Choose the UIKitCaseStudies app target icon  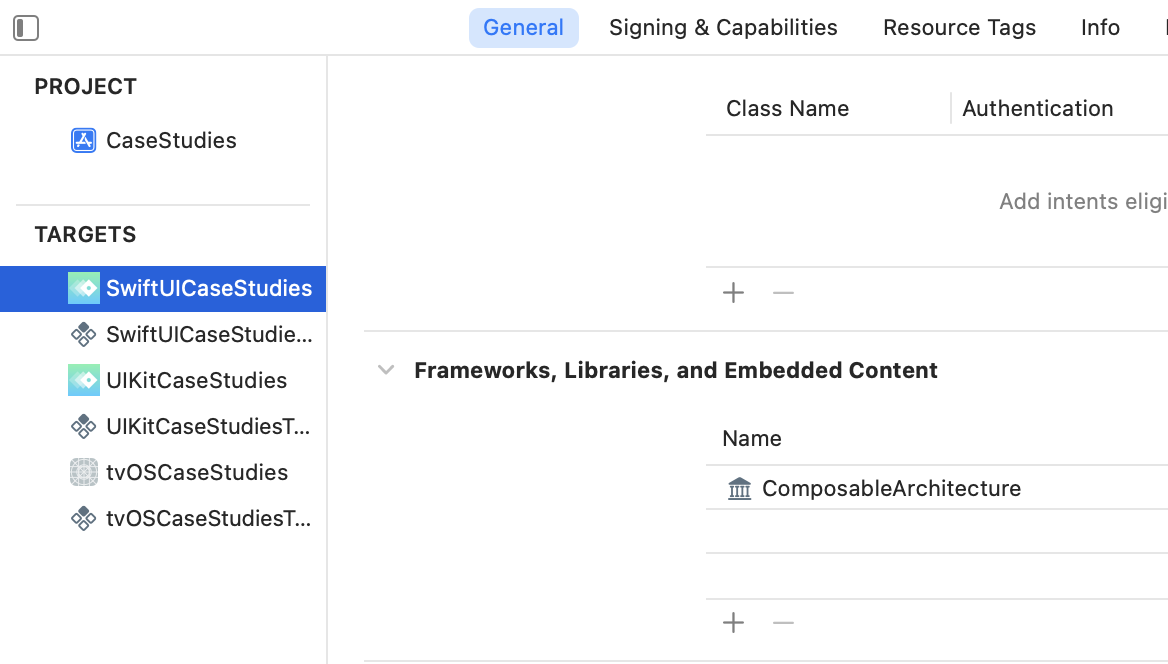pos(83,380)
